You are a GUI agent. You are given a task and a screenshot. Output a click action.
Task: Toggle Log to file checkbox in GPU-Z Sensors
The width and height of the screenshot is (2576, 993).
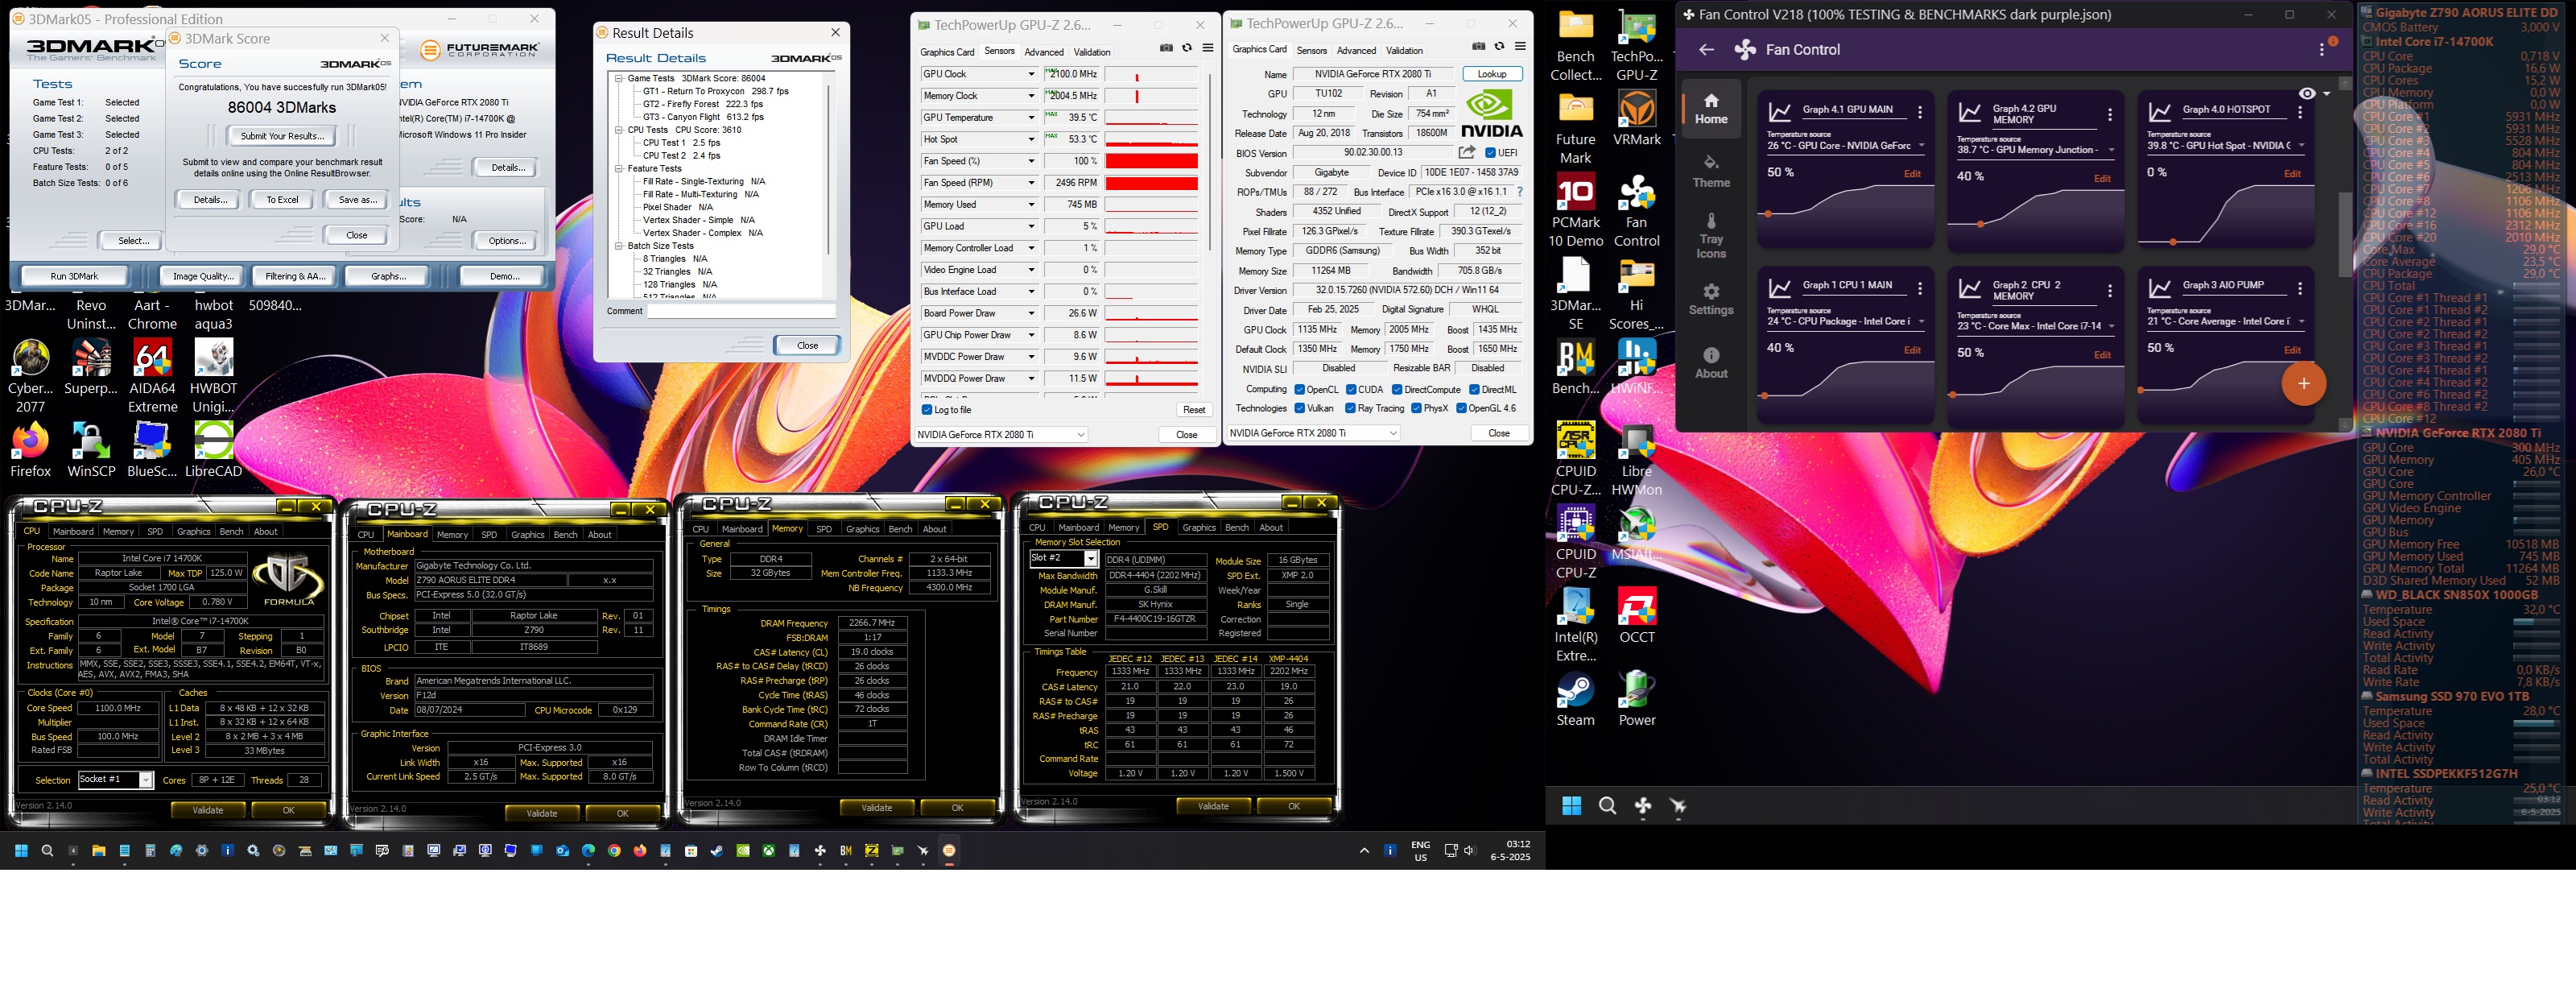[x=926, y=410]
